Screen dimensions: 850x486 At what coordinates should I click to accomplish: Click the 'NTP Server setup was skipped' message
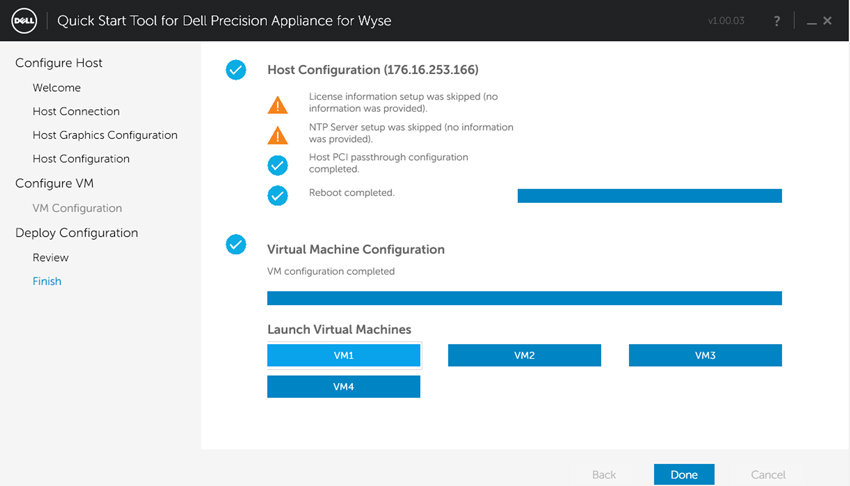411,133
